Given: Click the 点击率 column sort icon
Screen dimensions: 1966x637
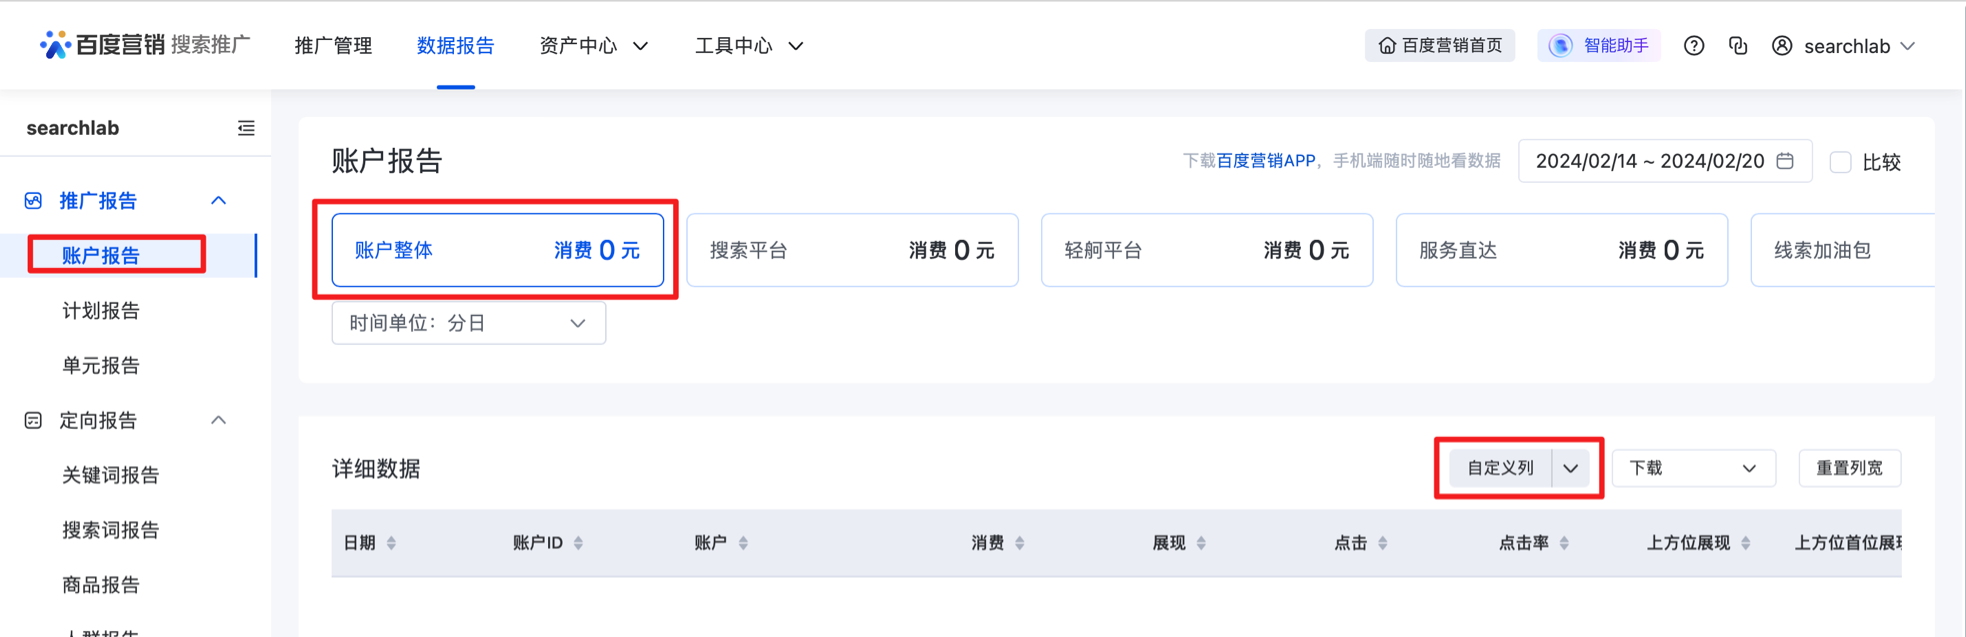Looking at the screenshot, I should tap(1564, 543).
